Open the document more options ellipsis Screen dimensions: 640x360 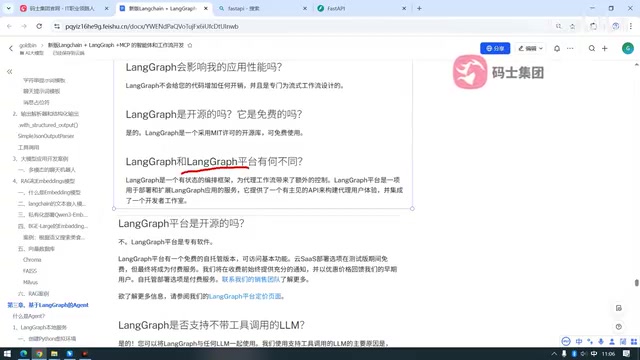pyautogui.click(x=570, y=48)
